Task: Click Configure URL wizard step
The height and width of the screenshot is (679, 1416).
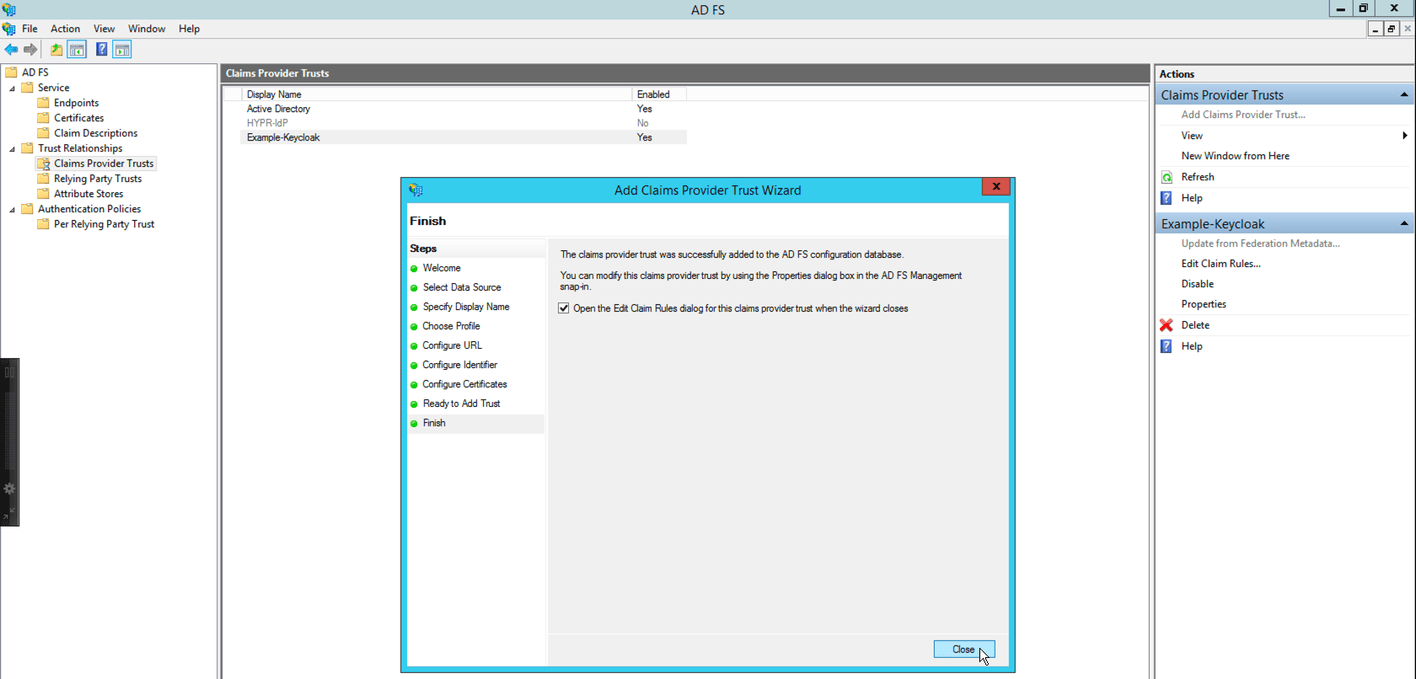Action: point(452,346)
